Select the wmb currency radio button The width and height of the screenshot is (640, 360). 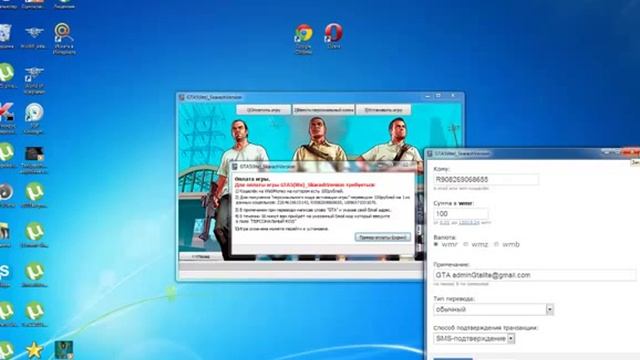(496, 244)
